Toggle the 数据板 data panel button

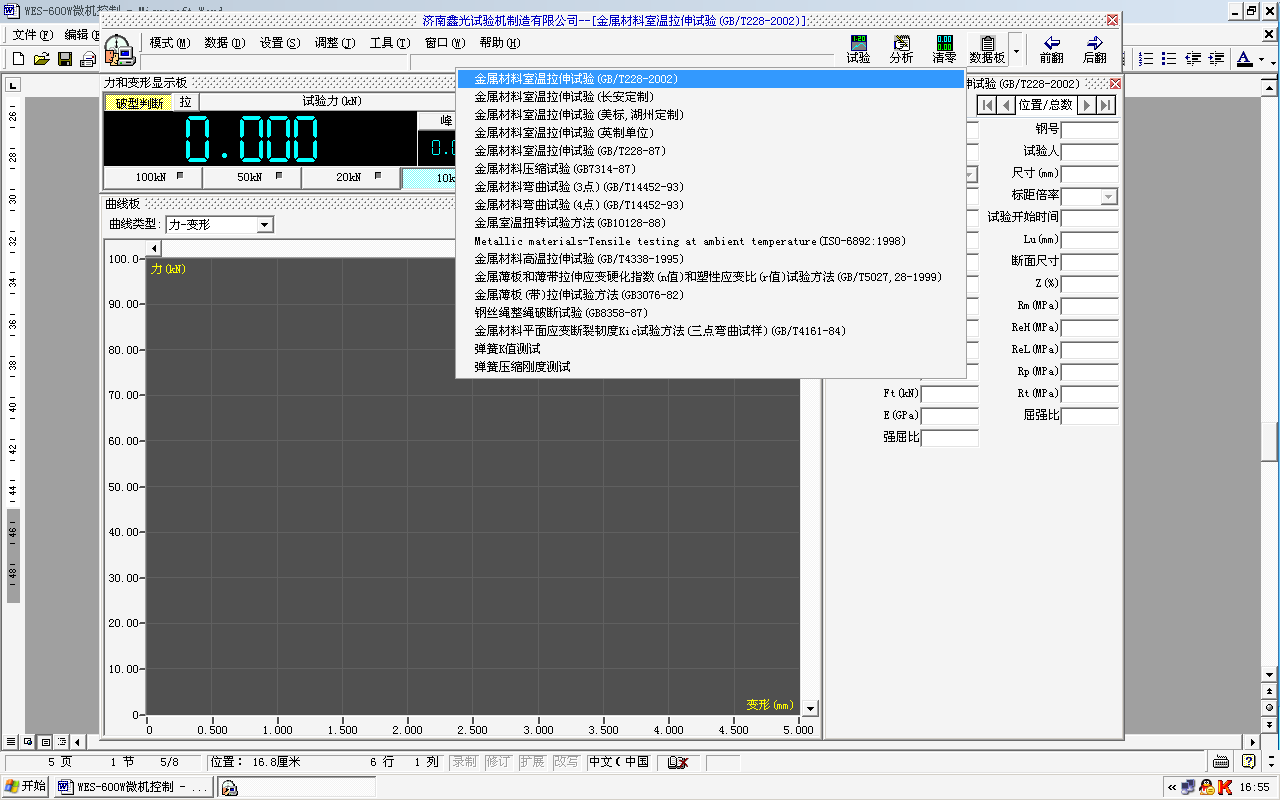tap(987, 48)
